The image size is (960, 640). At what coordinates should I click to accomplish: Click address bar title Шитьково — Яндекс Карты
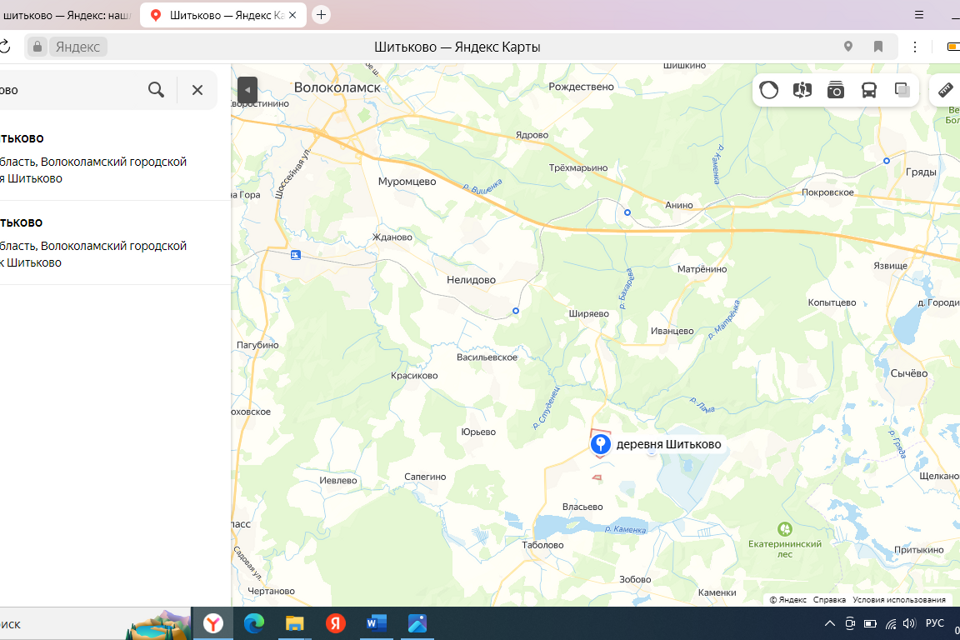pyautogui.click(x=457, y=47)
